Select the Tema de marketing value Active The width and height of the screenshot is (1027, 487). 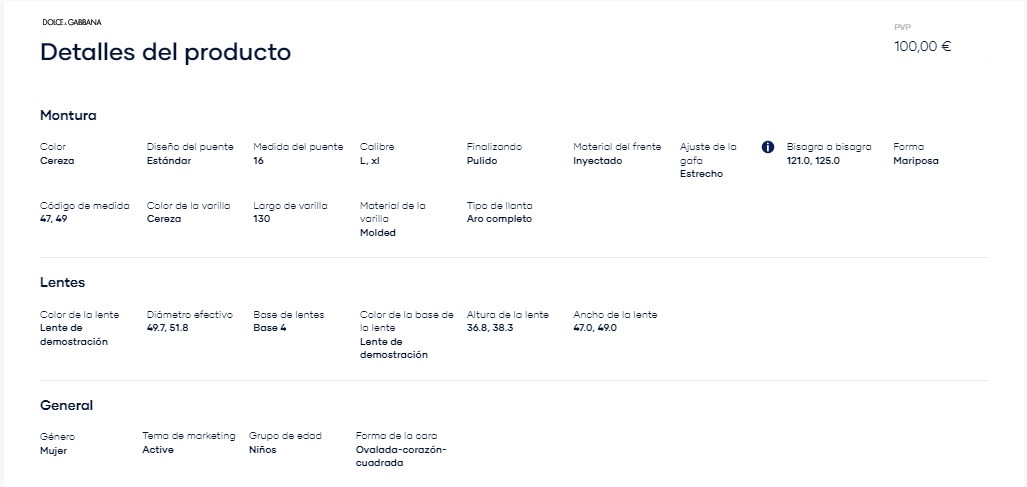[158, 450]
